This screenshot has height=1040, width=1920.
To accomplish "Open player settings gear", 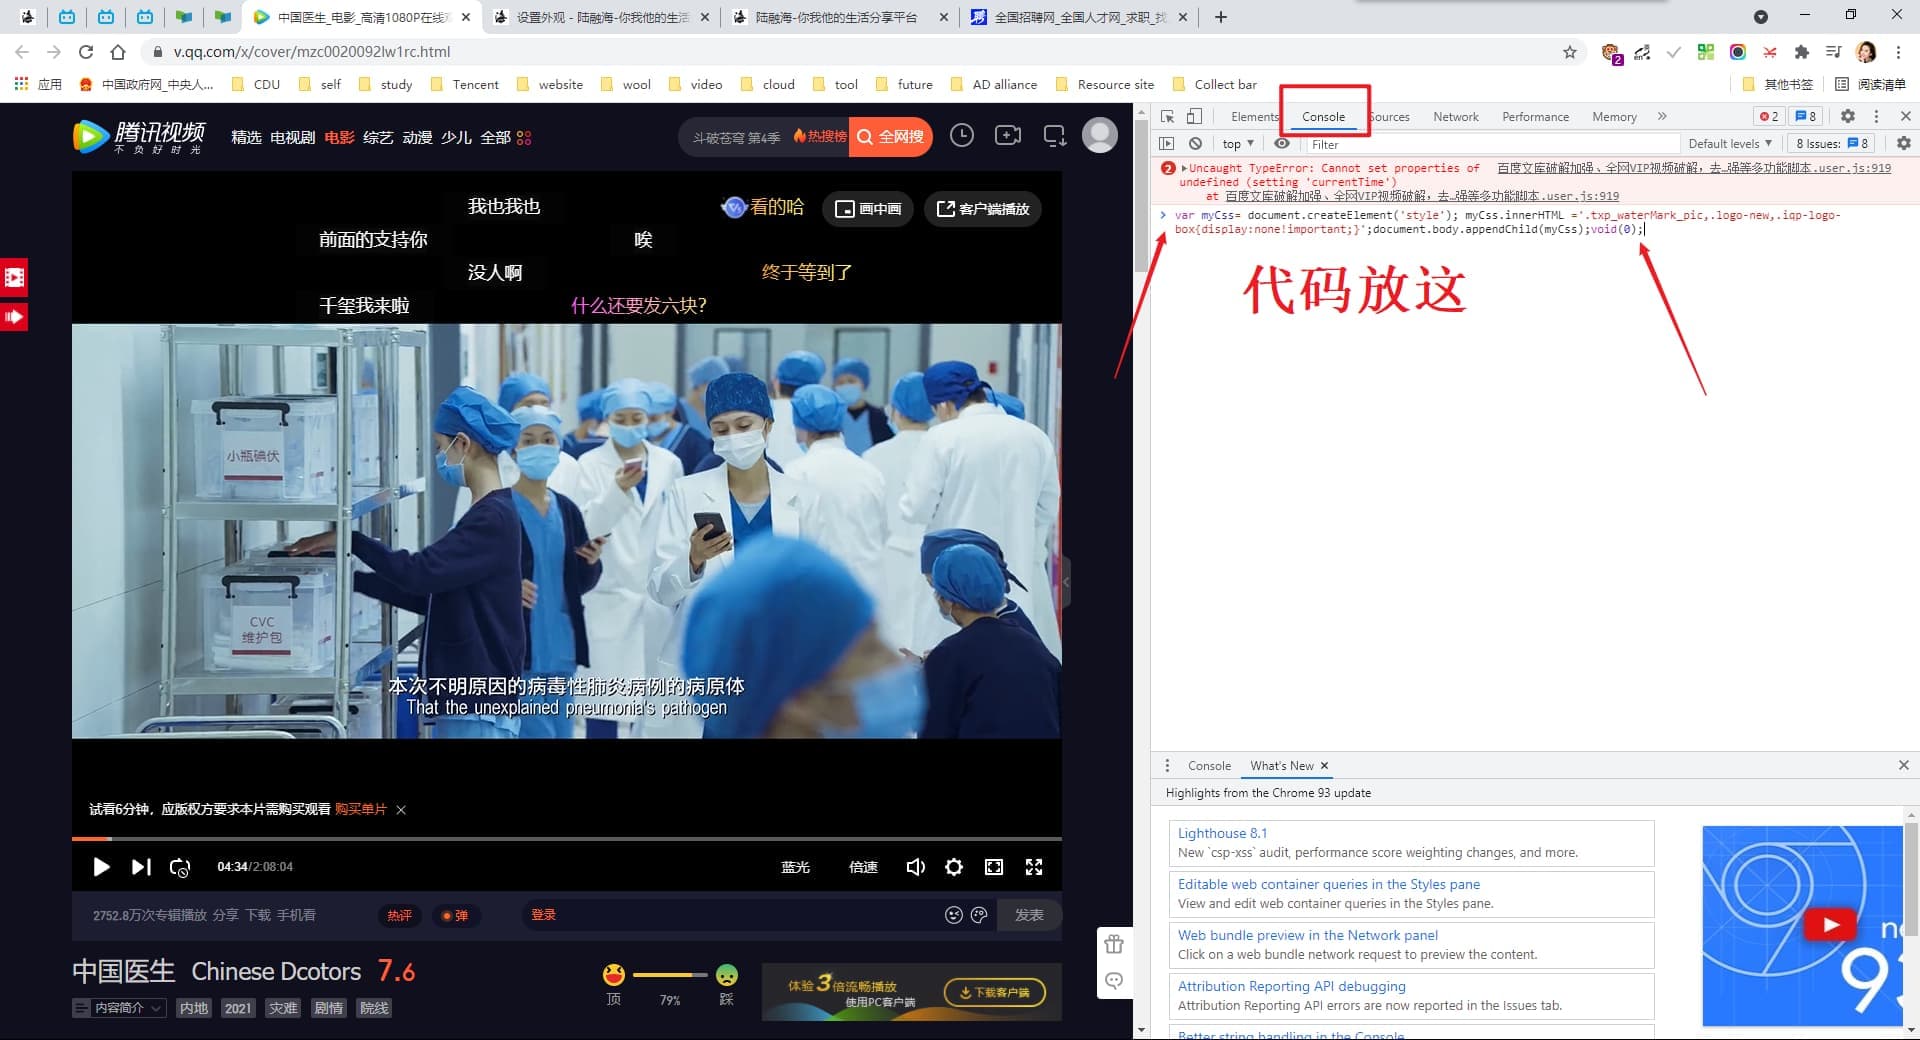I will point(954,867).
